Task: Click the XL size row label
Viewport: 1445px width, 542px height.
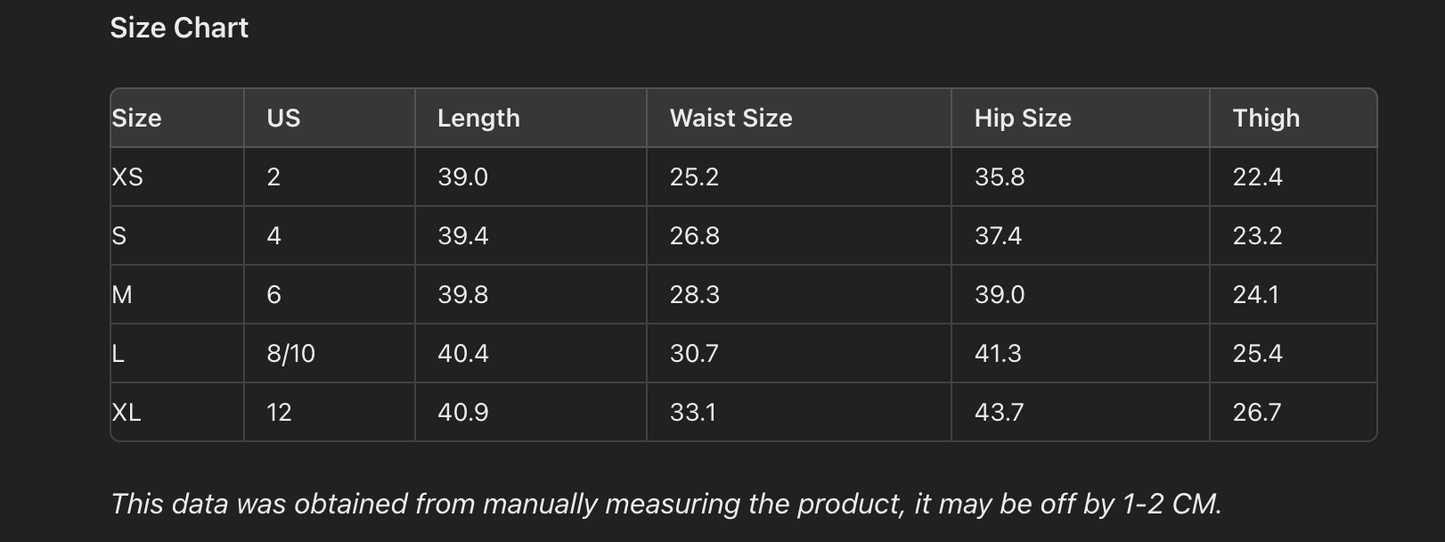Action: tap(127, 412)
